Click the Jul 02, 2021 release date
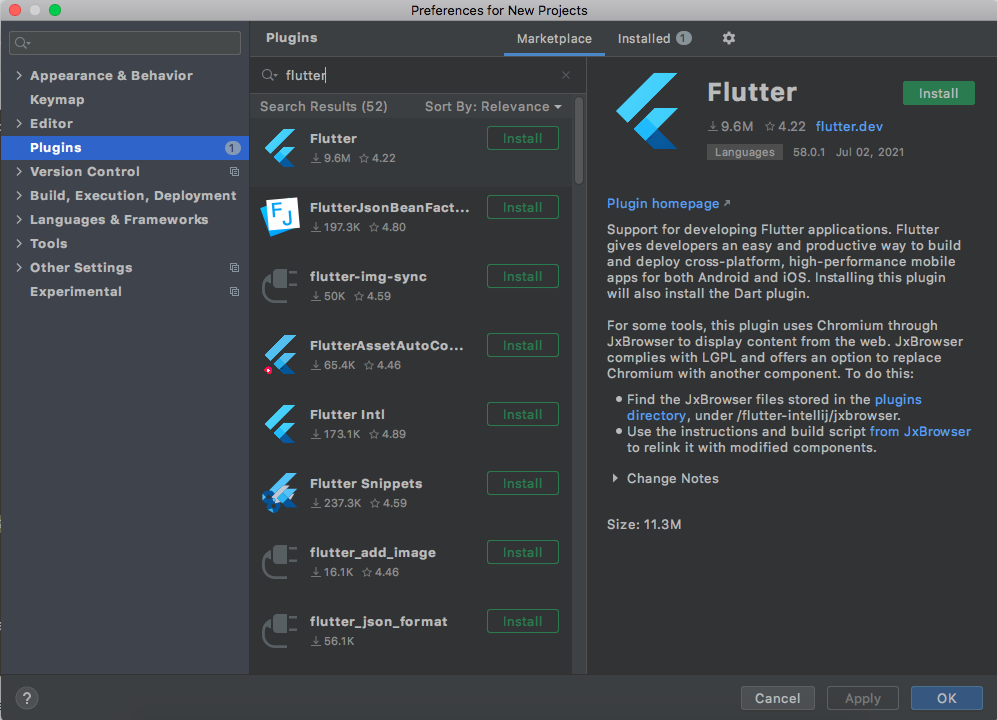The width and height of the screenshot is (997, 720). click(x=870, y=152)
